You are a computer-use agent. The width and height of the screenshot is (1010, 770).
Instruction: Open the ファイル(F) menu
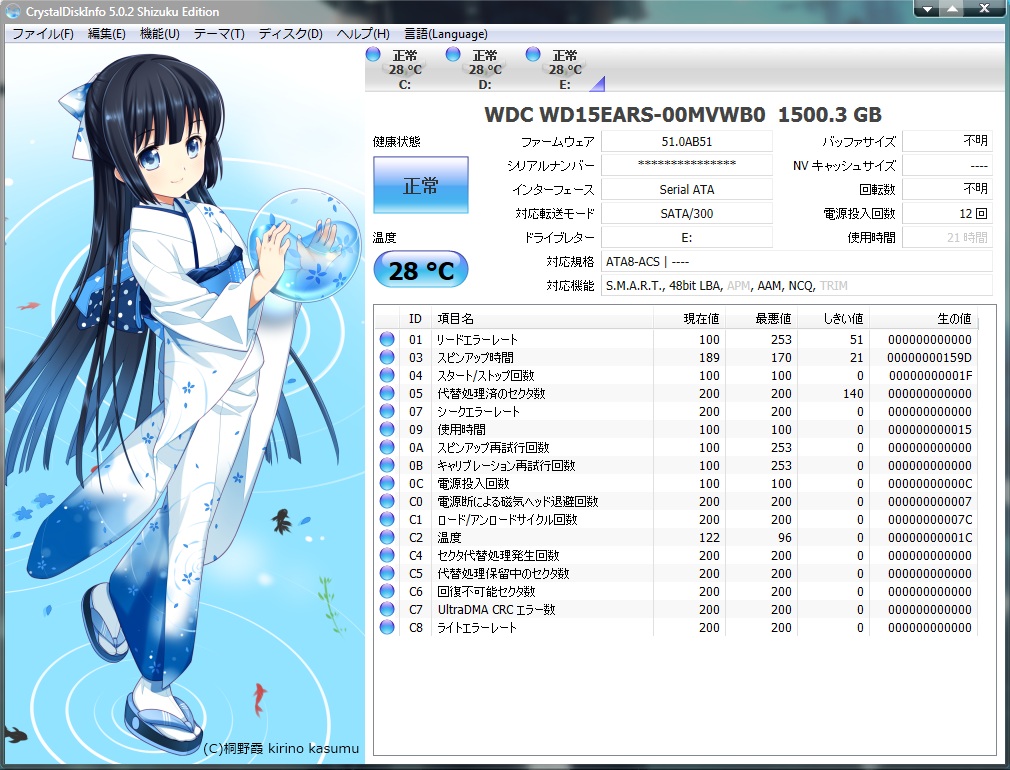(42, 34)
